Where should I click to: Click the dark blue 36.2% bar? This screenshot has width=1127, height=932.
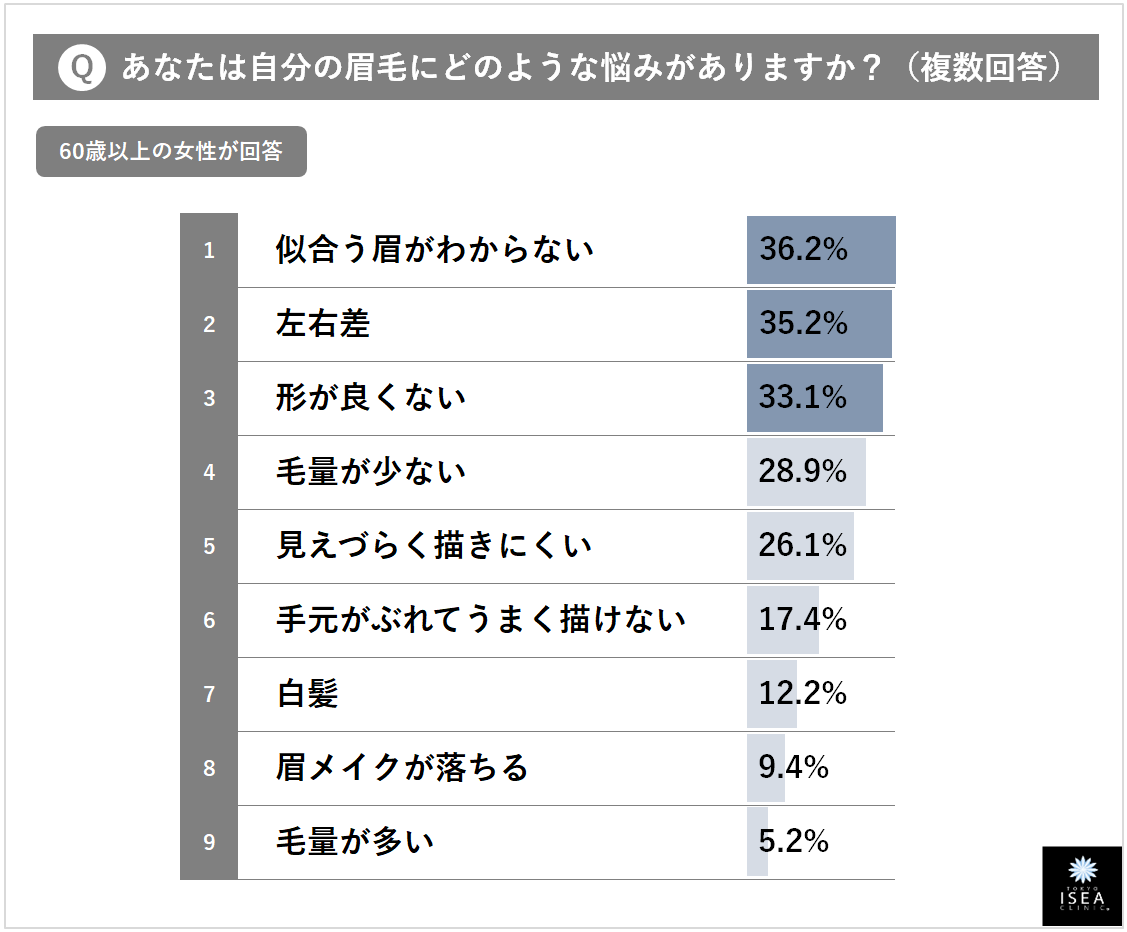pos(820,250)
